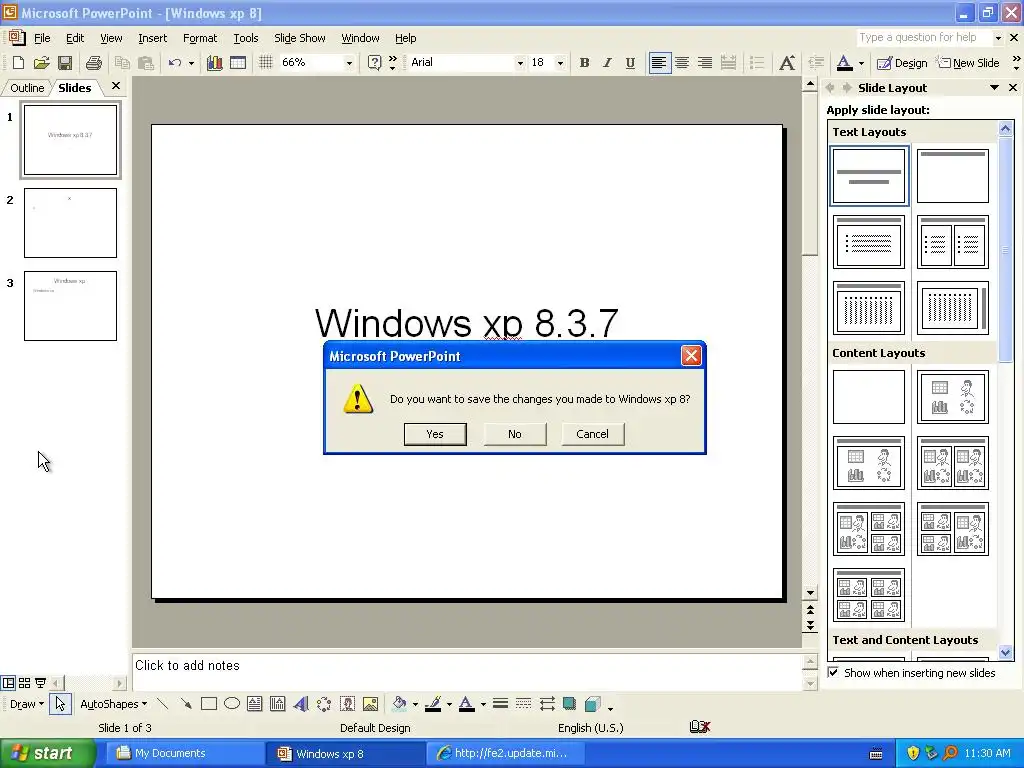Expand the Undo history dropdown arrow
The image size is (1024, 768).
(x=191, y=63)
